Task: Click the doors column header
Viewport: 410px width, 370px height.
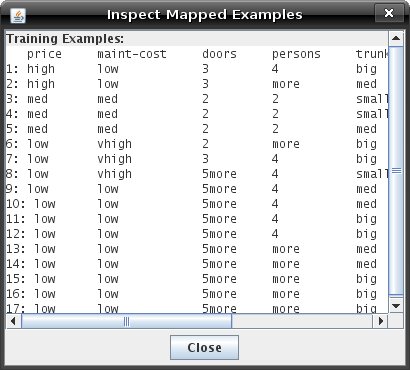Action: pos(219,54)
